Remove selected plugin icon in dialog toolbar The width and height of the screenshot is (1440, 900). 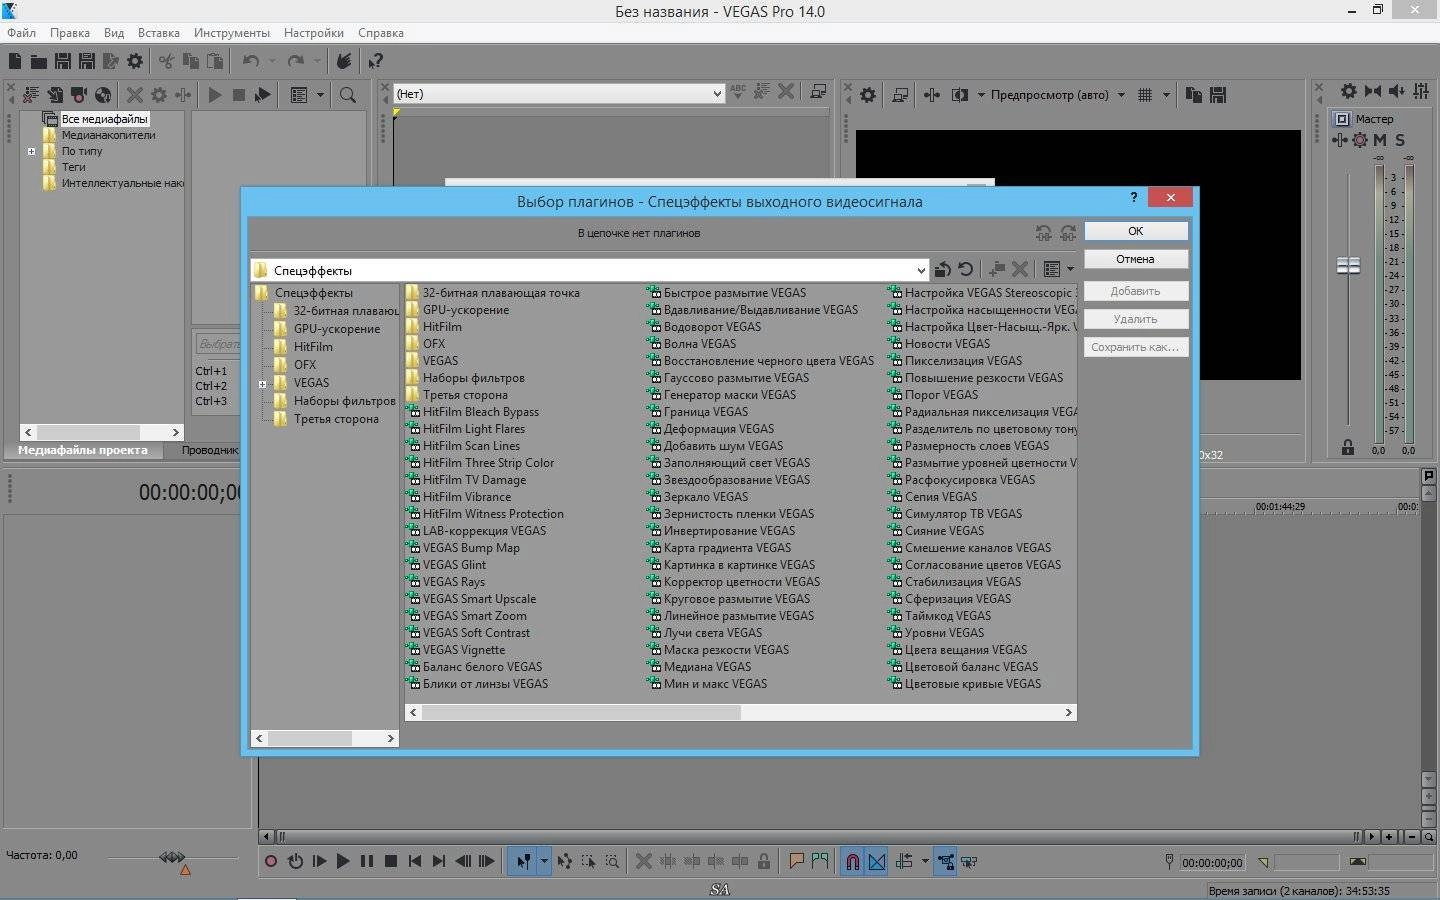pyautogui.click(x=1020, y=269)
